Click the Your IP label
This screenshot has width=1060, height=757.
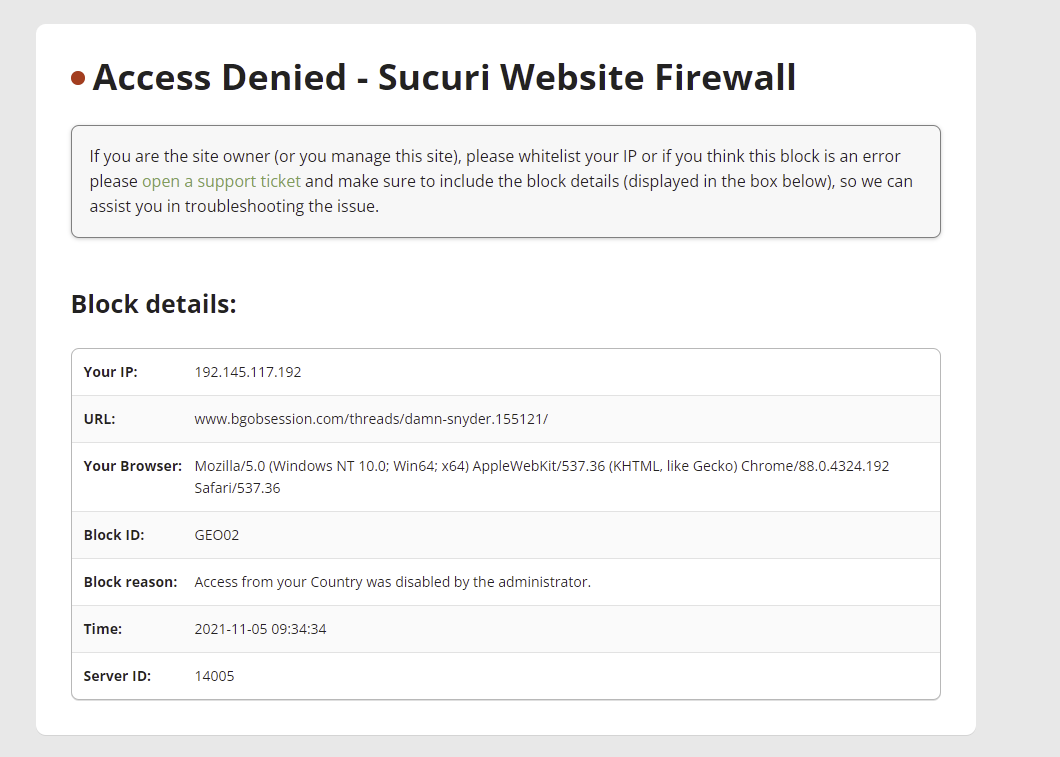point(111,372)
